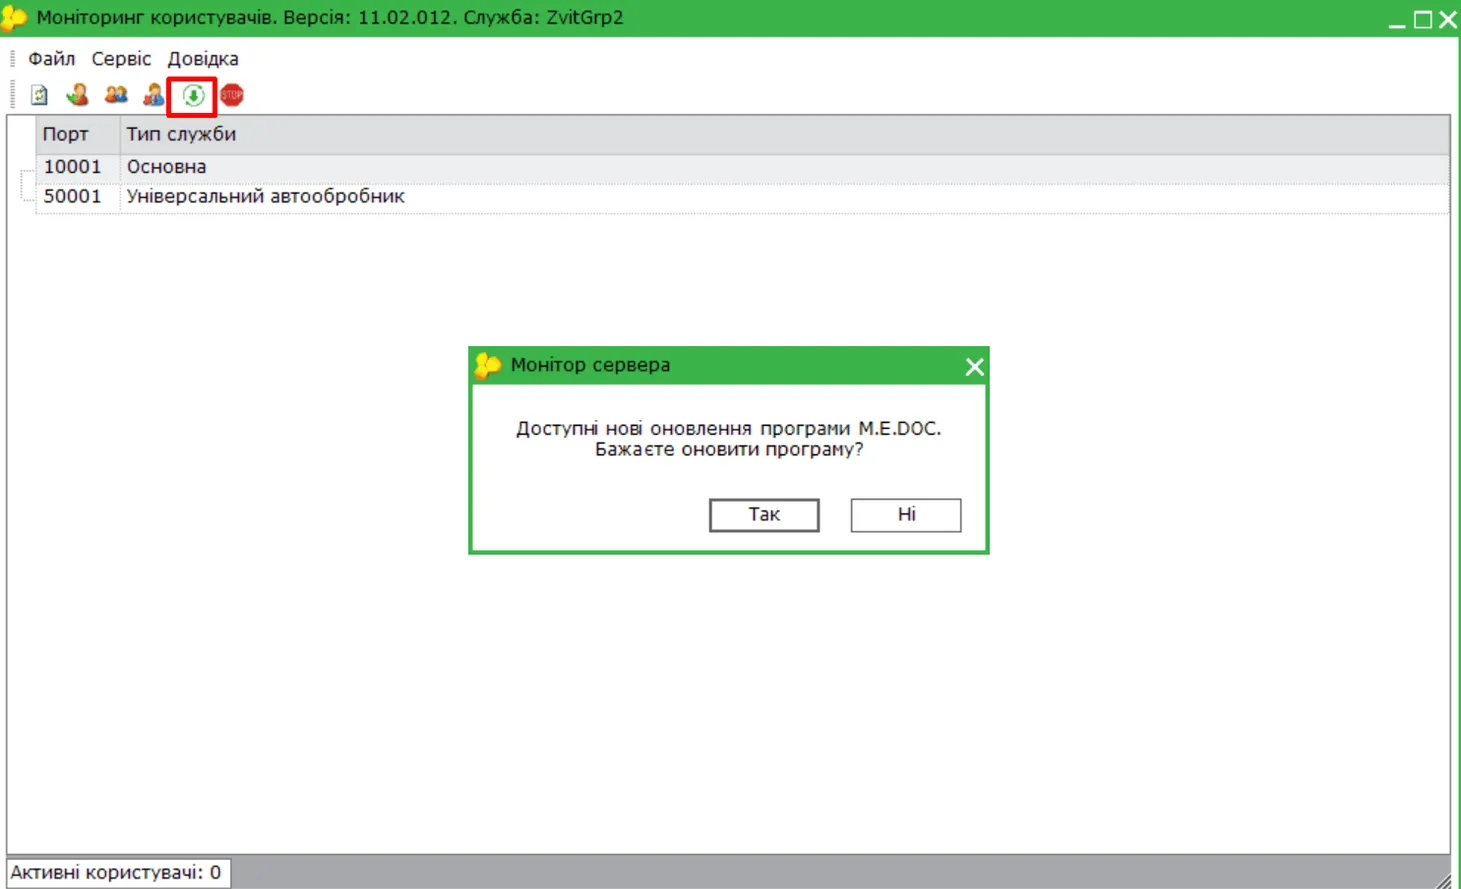Click the Активні користувачі: 0 status field
The height and width of the screenshot is (889, 1461).
pos(118,873)
